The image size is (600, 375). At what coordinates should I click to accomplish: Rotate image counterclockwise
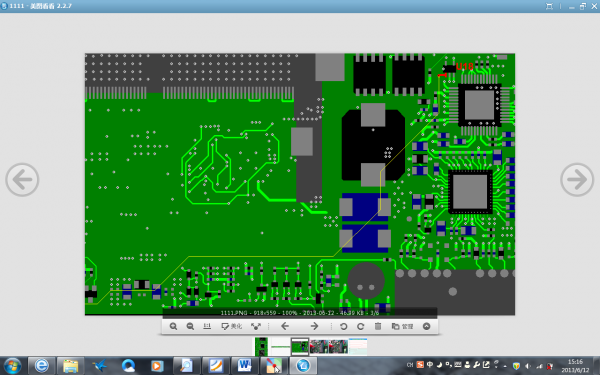click(x=344, y=326)
